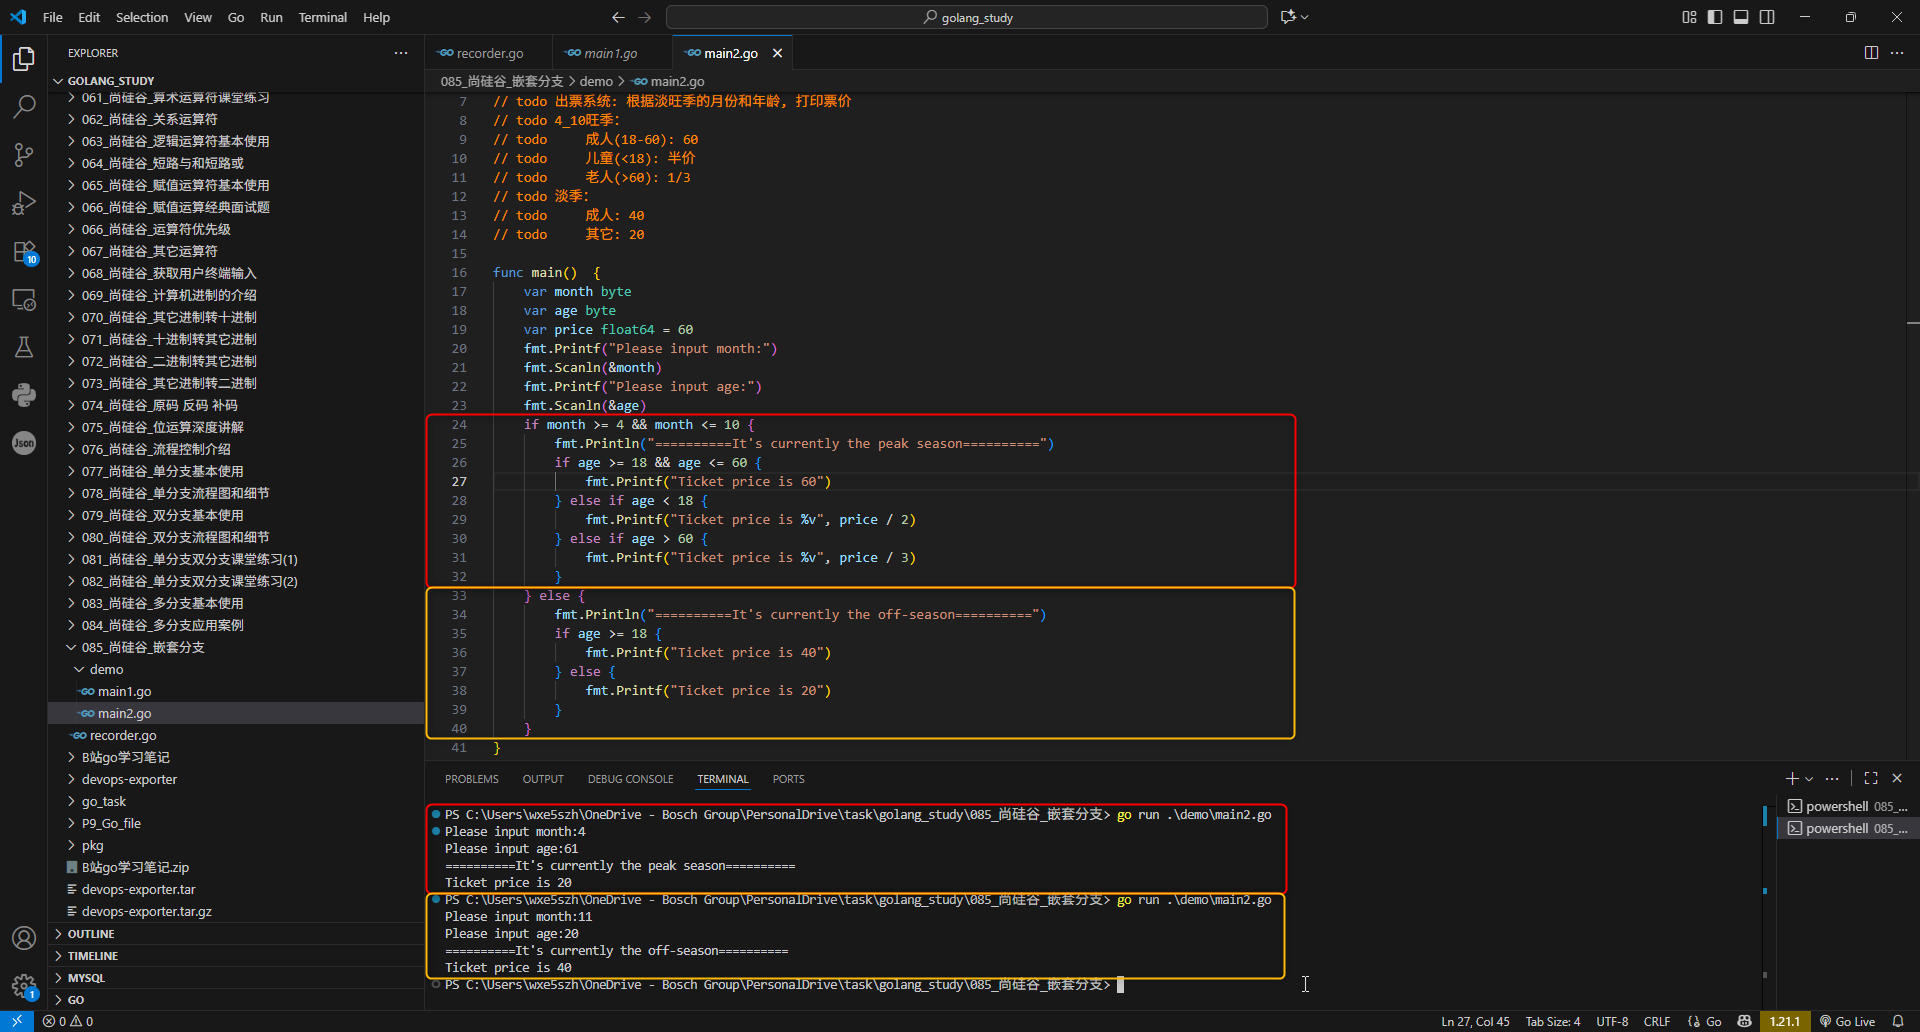
Task: Open Explorer Views and More Actions ellipsis
Action: point(401,53)
